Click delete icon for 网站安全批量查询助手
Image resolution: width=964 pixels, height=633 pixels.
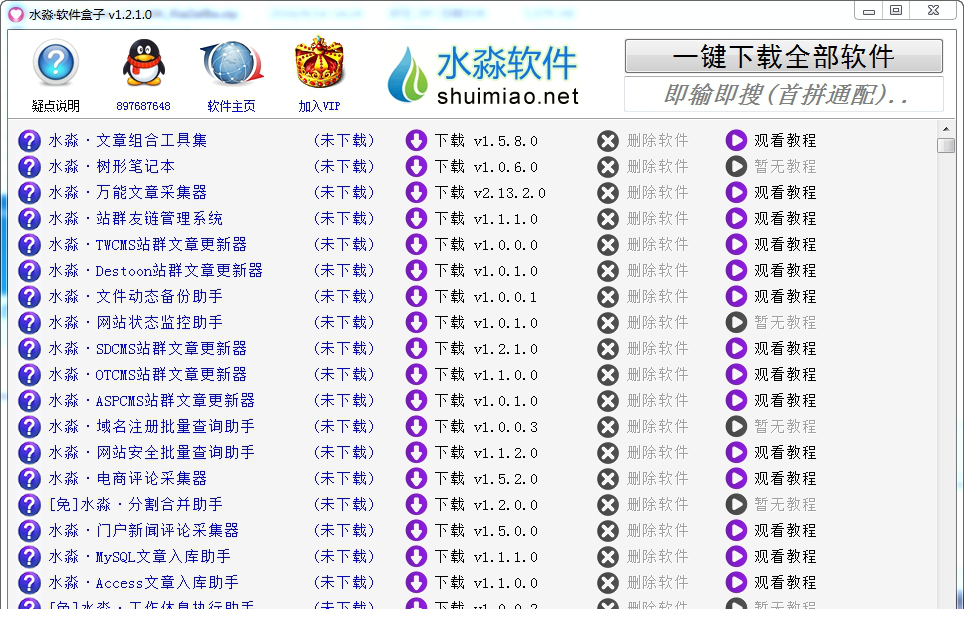(608, 453)
